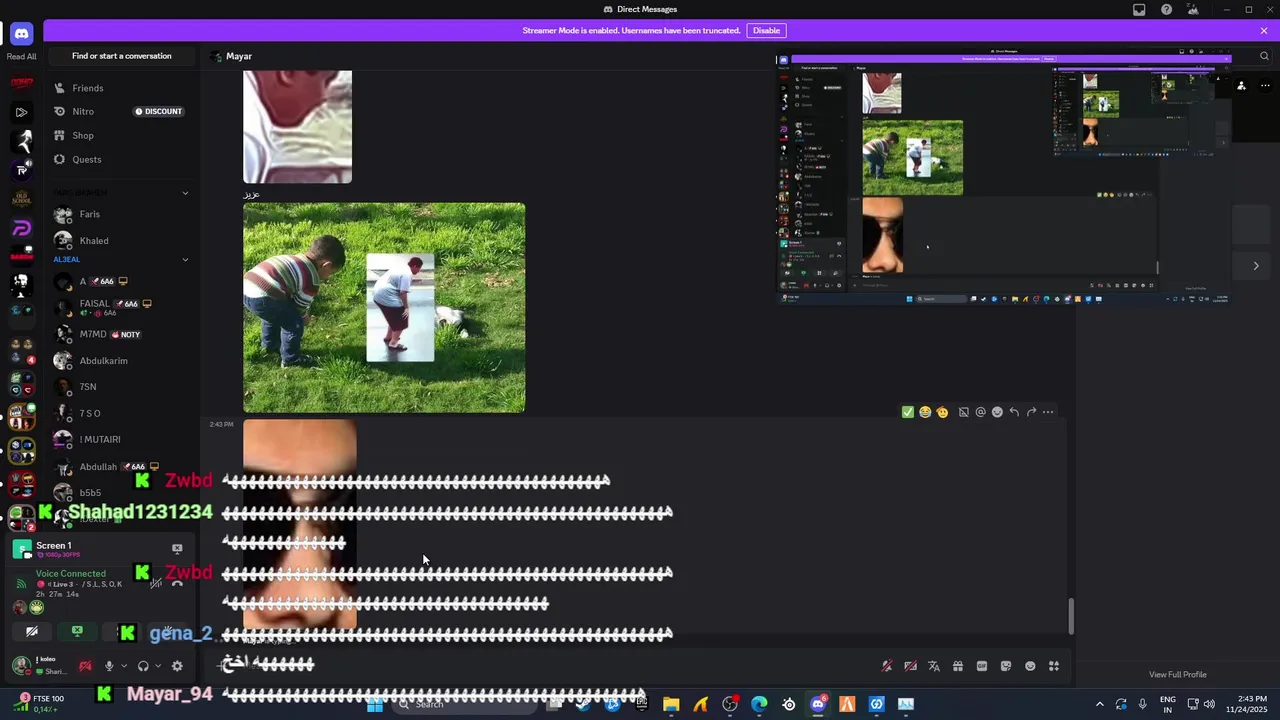This screenshot has height=720, width=1280.
Task: Stop streaming Screen 1
Action: 177,548
